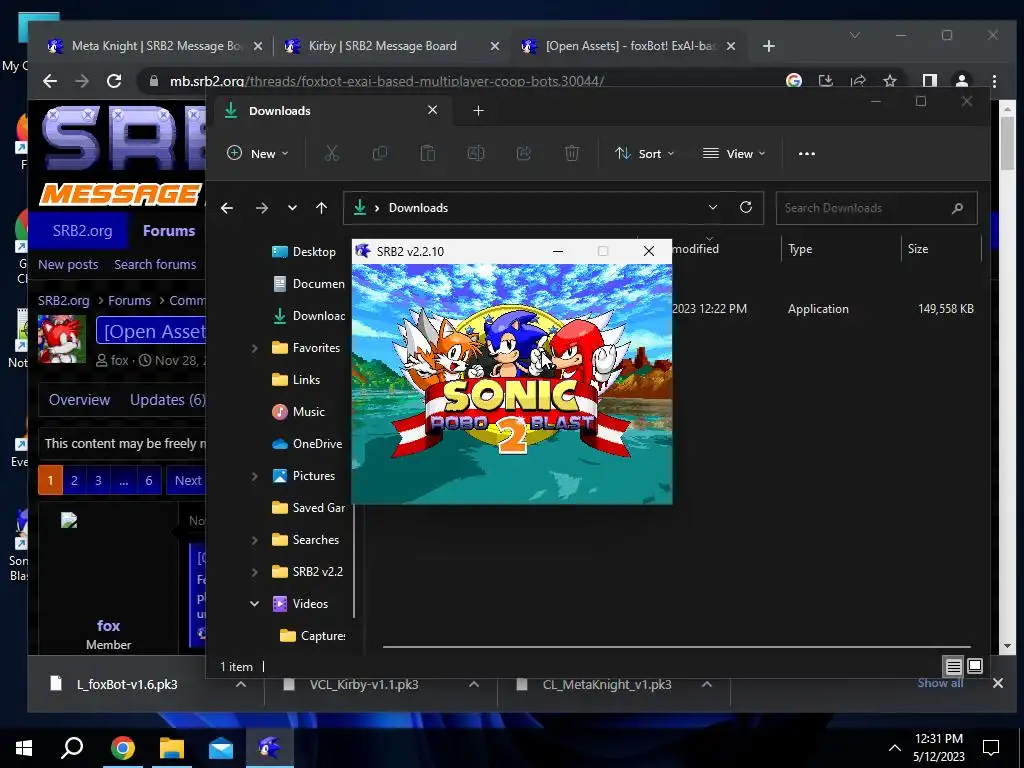This screenshot has width=1024, height=768.
Task: Click the search magnifier in Explorer
Action: pyautogui.click(x=957, y=208)
